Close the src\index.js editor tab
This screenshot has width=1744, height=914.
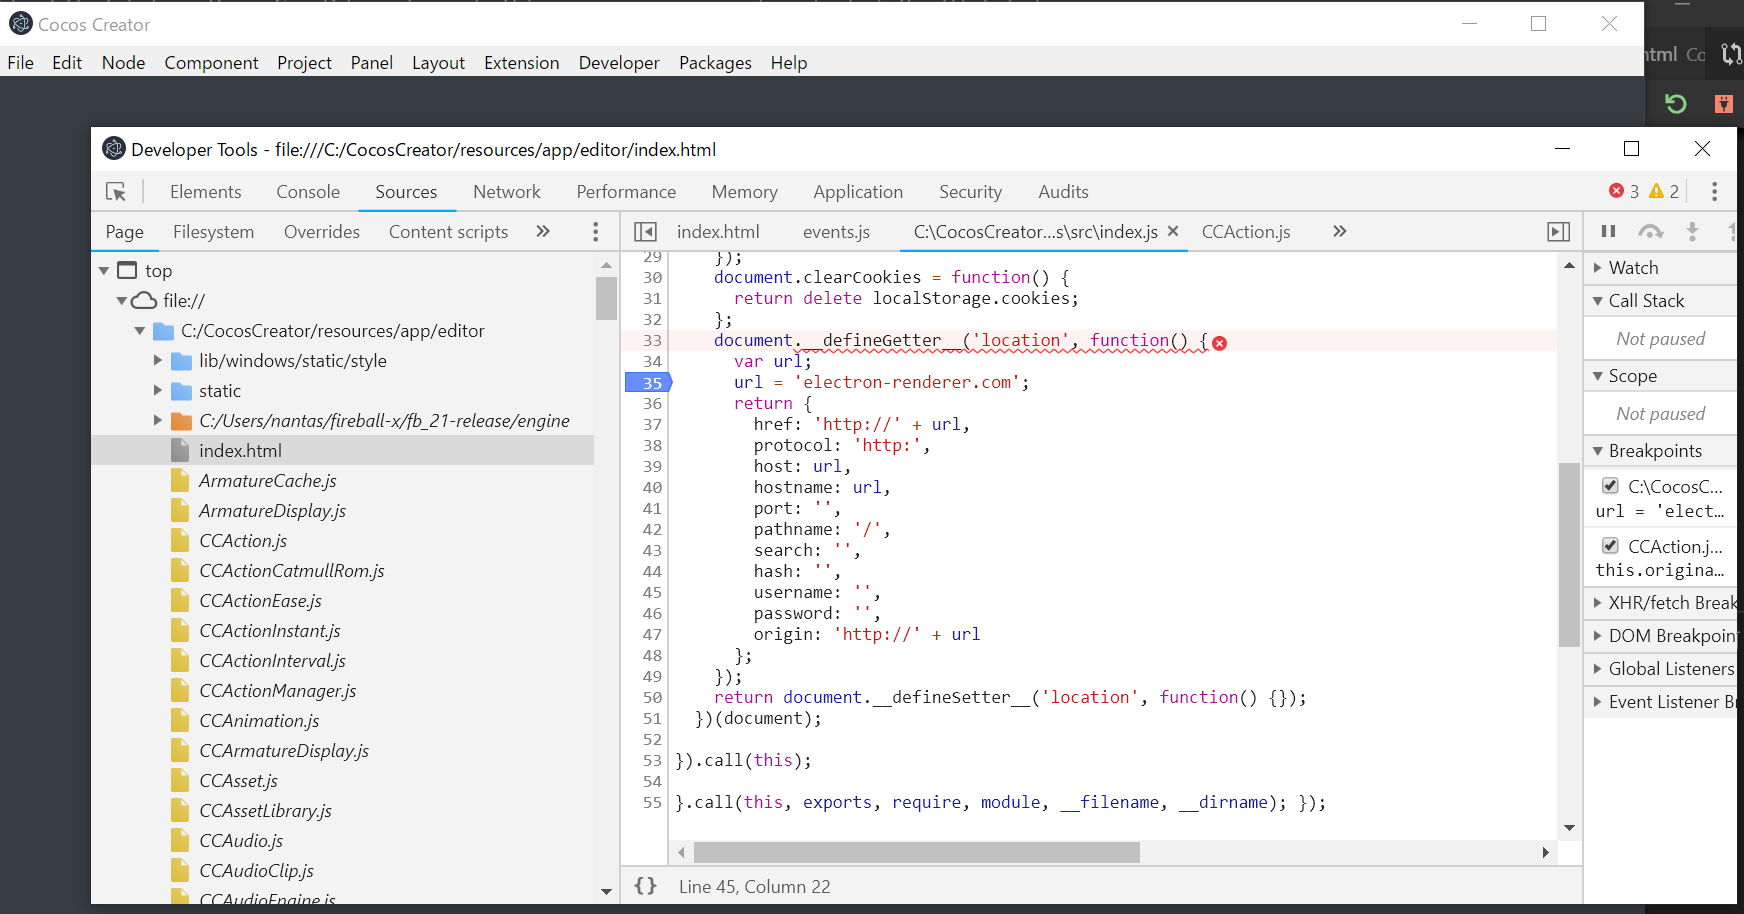[1173, 231]
